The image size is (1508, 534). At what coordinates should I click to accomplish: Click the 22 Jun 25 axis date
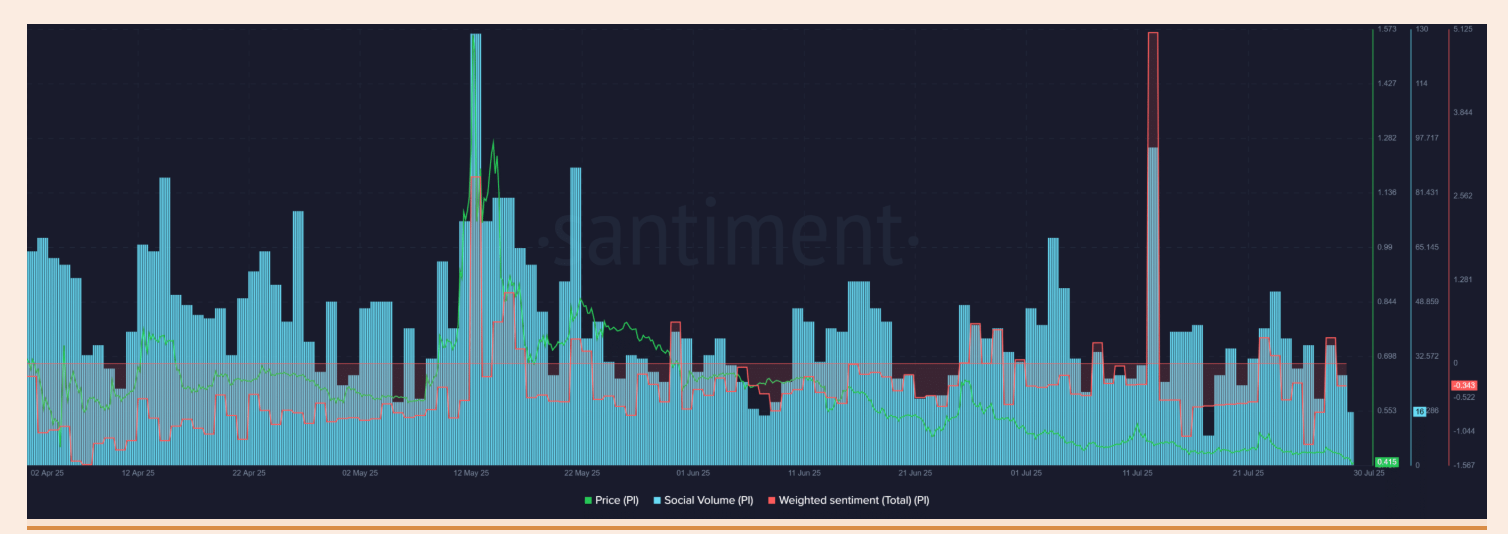[915, 473]
